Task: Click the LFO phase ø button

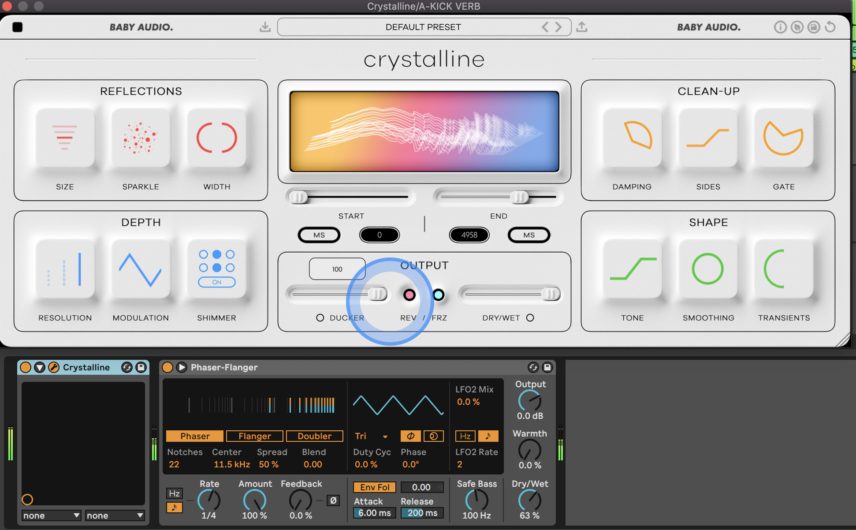Action: [x=411, y=436]
